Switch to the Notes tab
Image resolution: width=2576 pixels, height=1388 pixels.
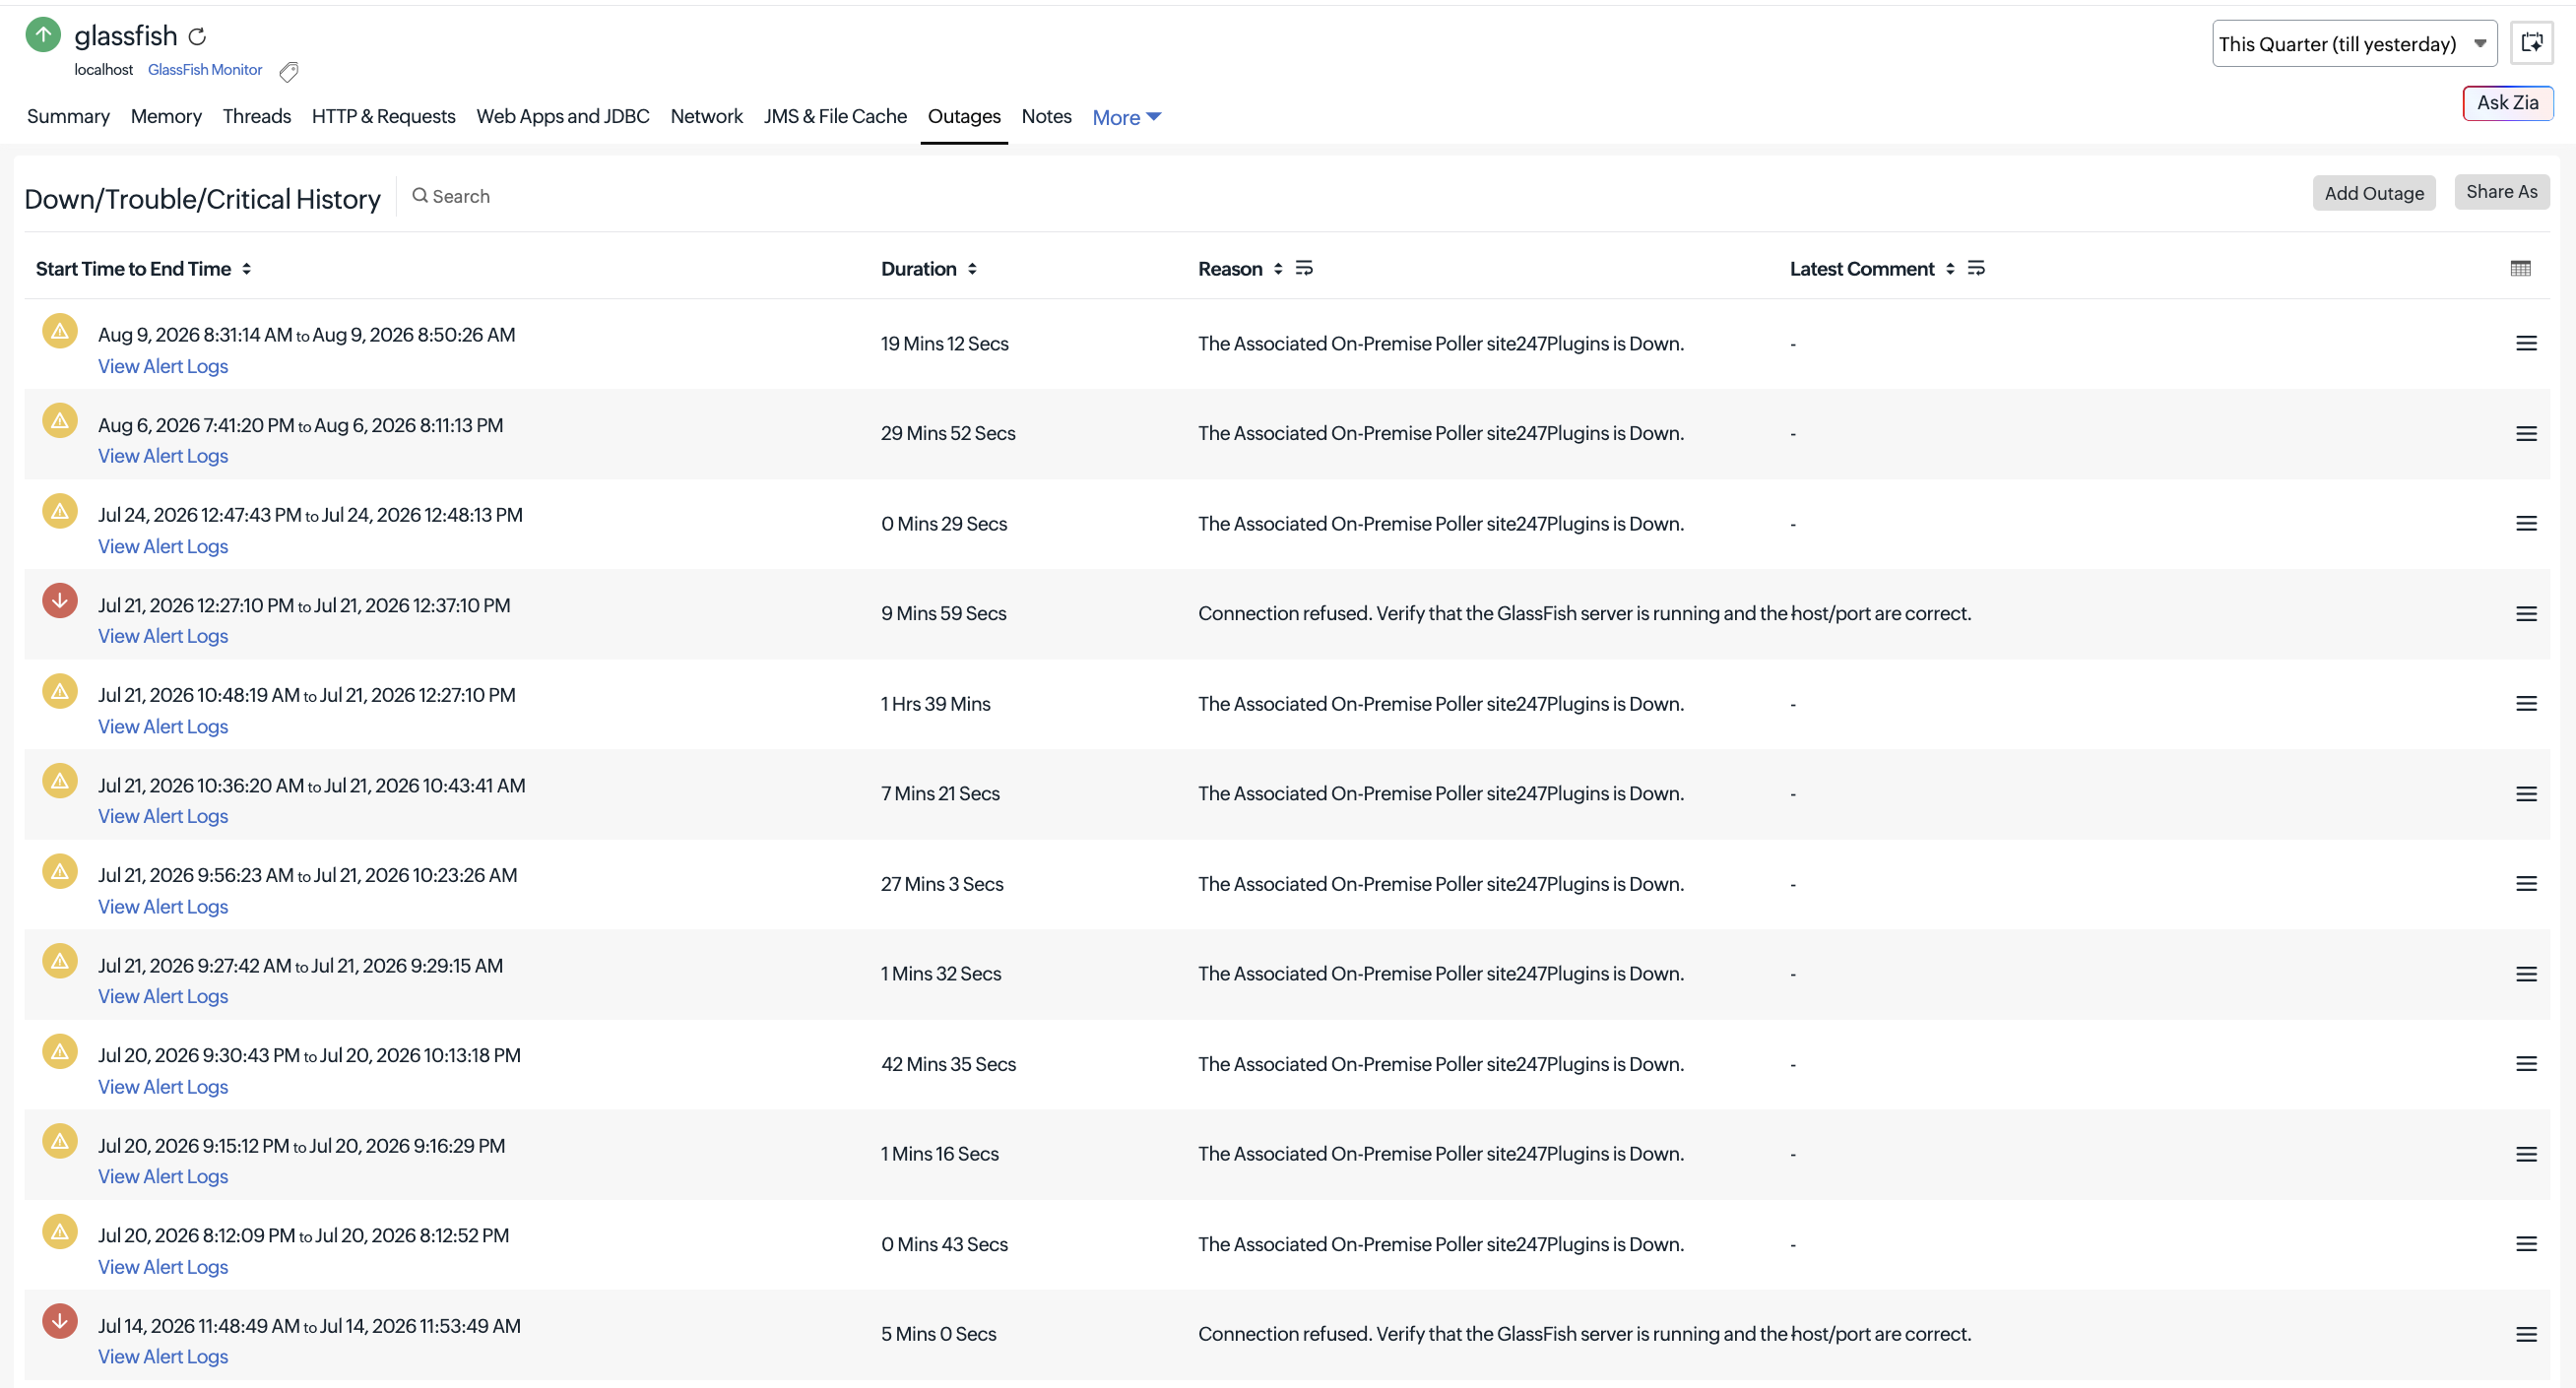click(x=1046, y=116)
